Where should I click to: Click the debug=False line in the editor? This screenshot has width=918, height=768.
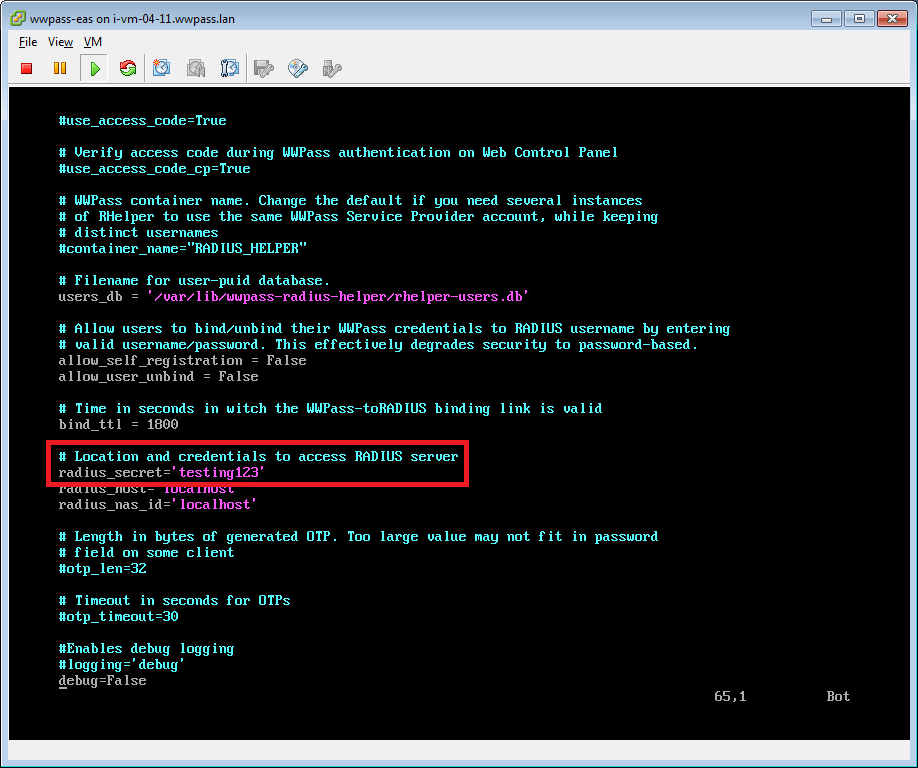pyautogui.click(x=102, y=680)
